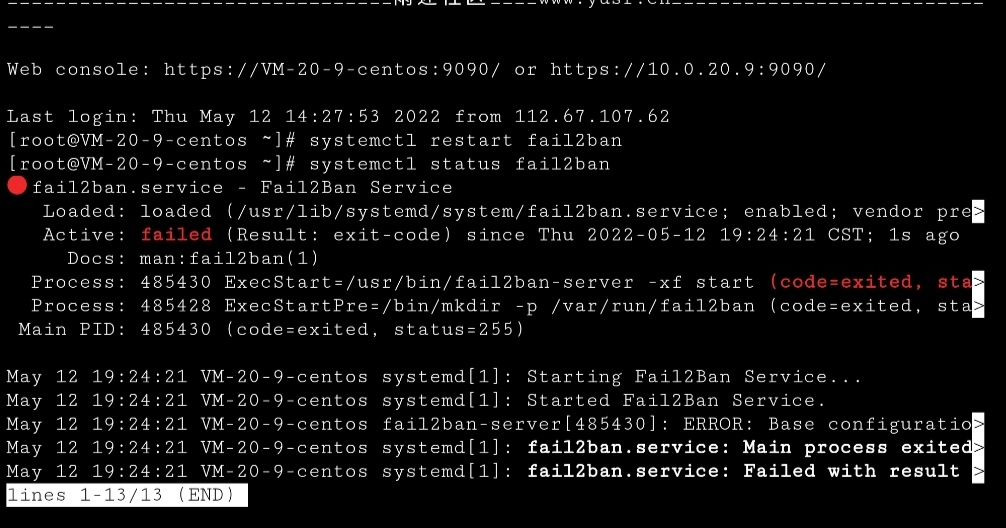1006x528 pixels.
Task: Click the truncation marker on Loaded line
Action: pyautogui.click(x=978, y=211)
